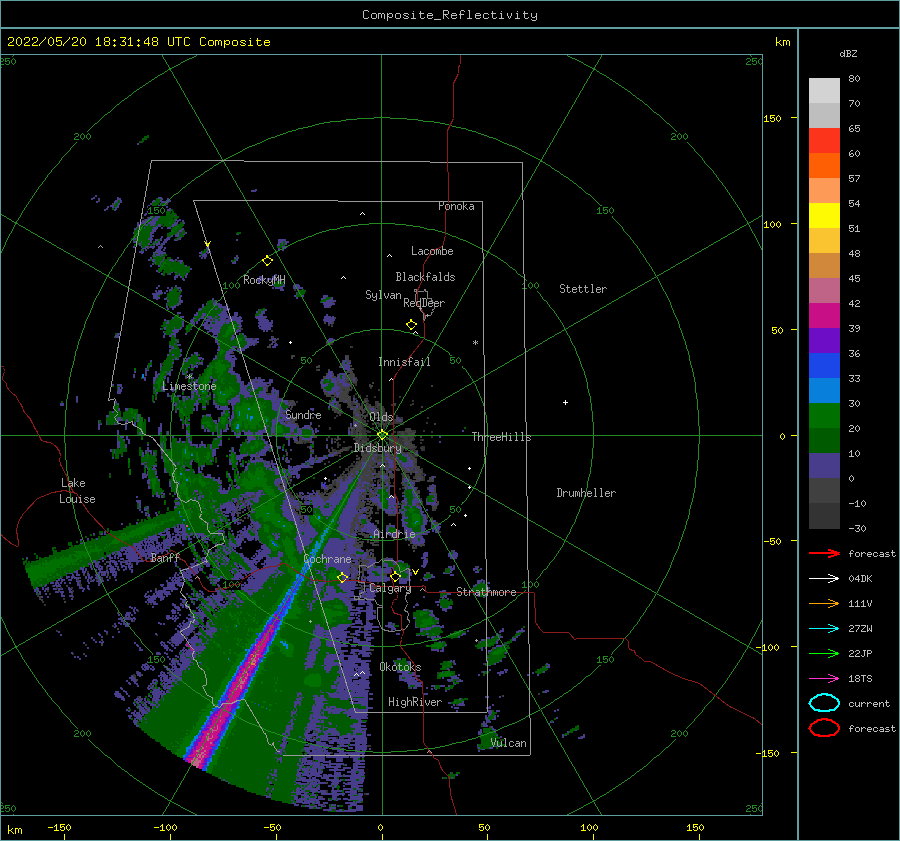Screen dimensions: 900x841
Task: Click the Lake Louise label
Action: tap(77, 491)
